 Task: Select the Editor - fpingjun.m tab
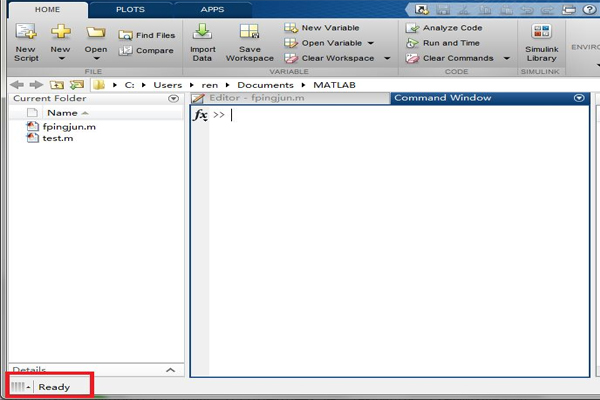pos(290,98)
